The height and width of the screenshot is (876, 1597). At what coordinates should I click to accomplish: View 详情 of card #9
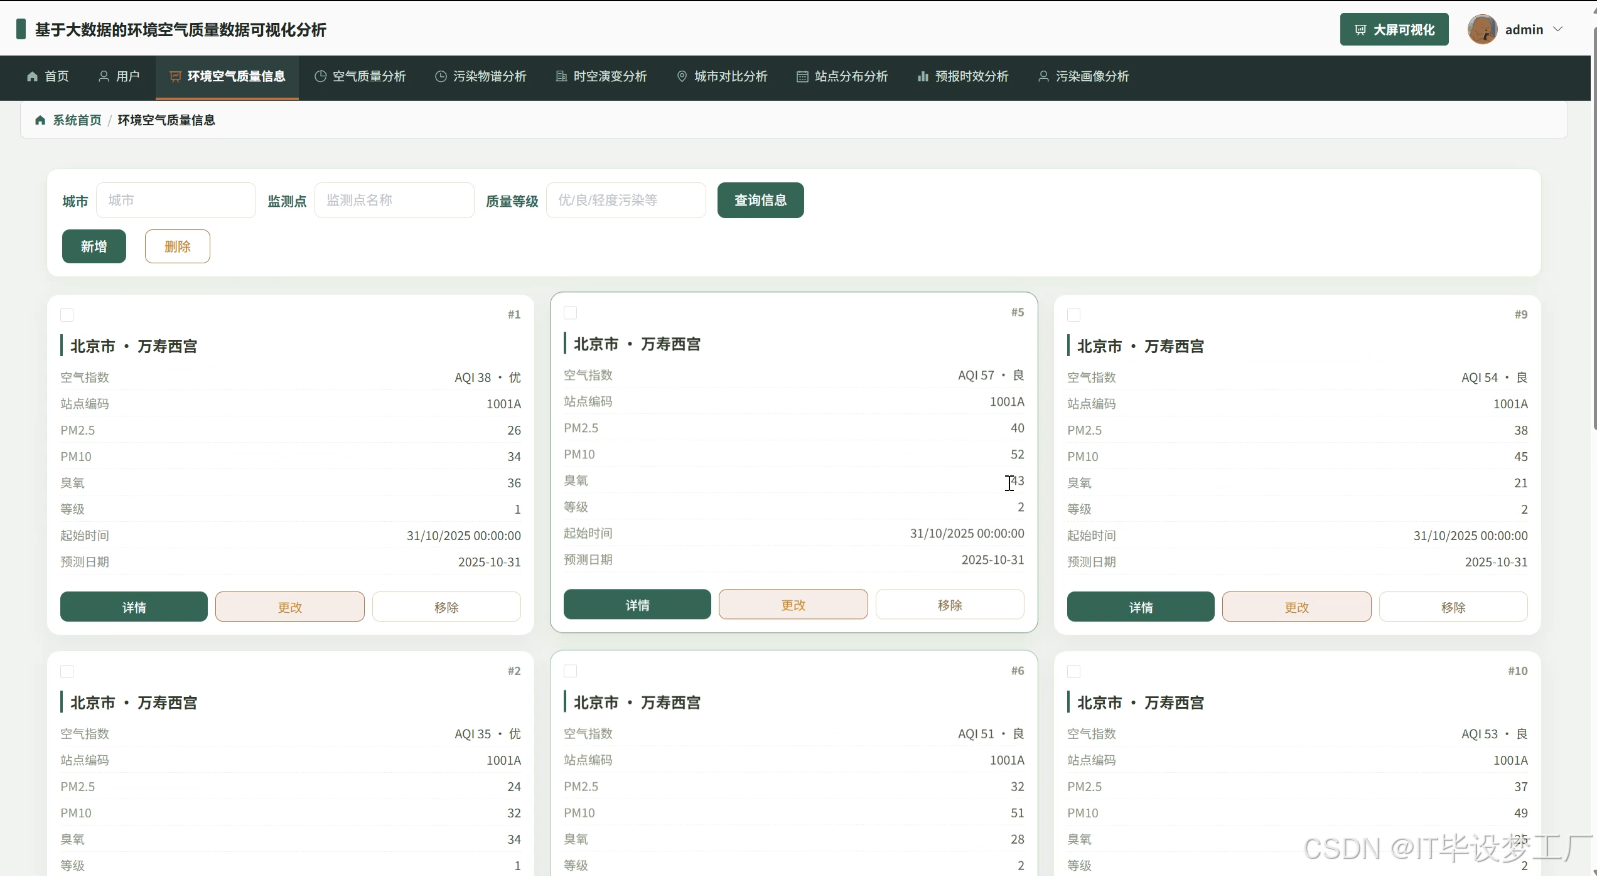(1141, 607)
